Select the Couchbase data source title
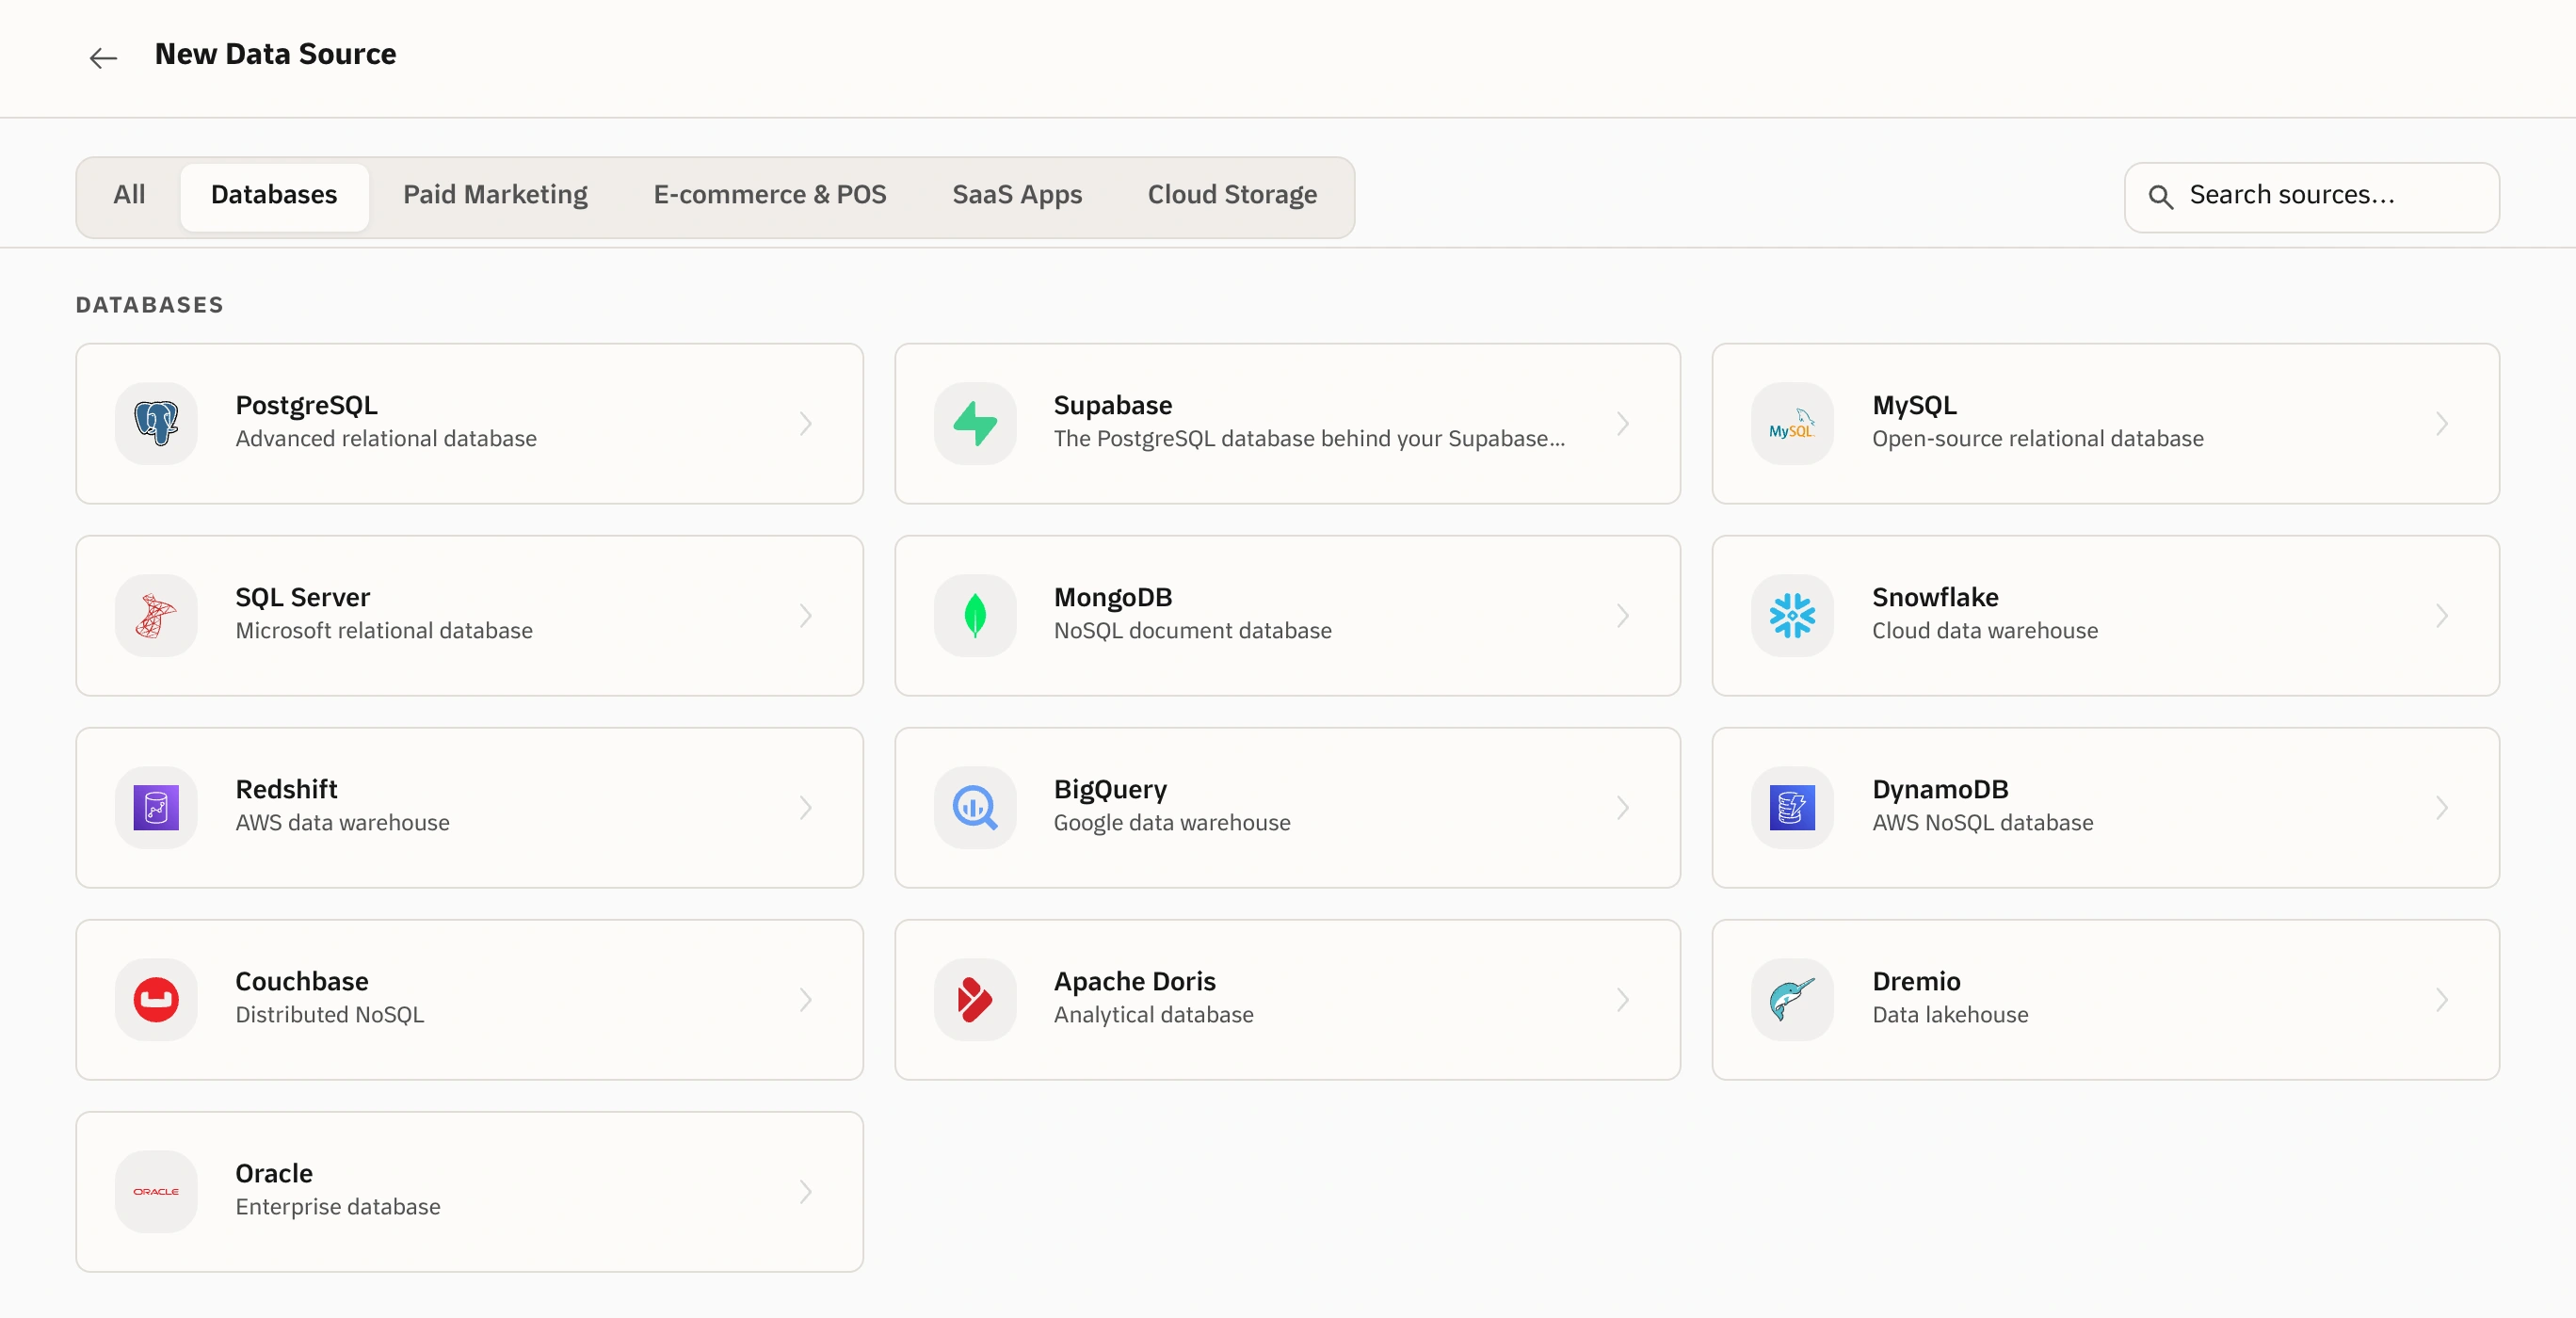This screenshot has height=1318, width=2576. 302,981
